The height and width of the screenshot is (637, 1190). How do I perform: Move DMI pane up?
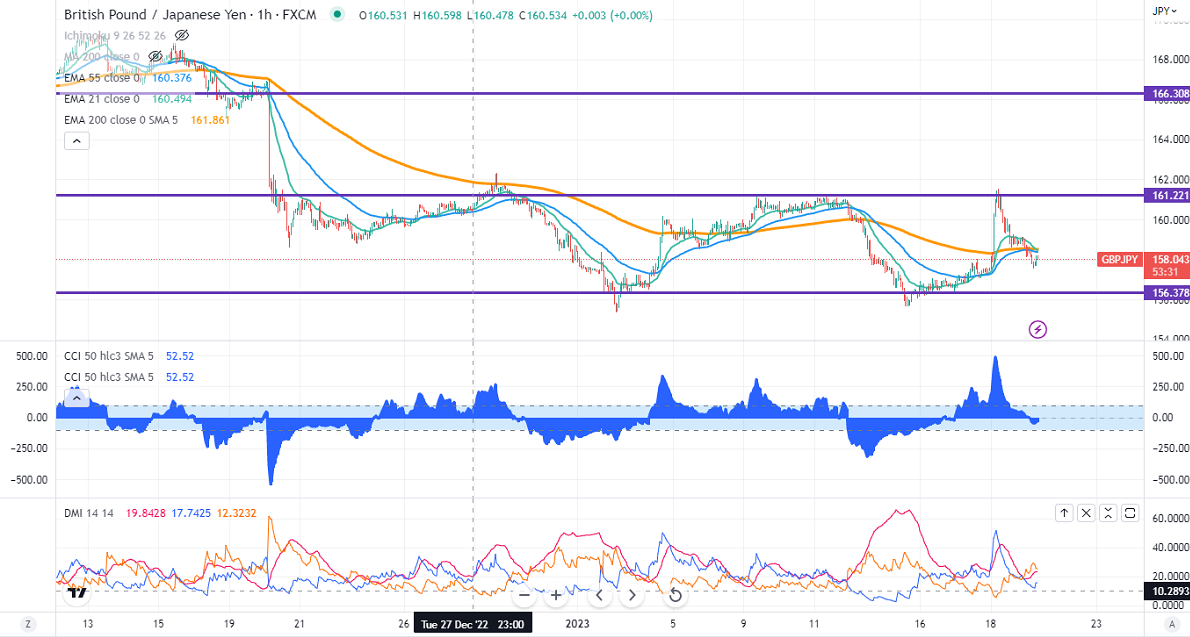pyautogui.click(x=1065, y=513)
